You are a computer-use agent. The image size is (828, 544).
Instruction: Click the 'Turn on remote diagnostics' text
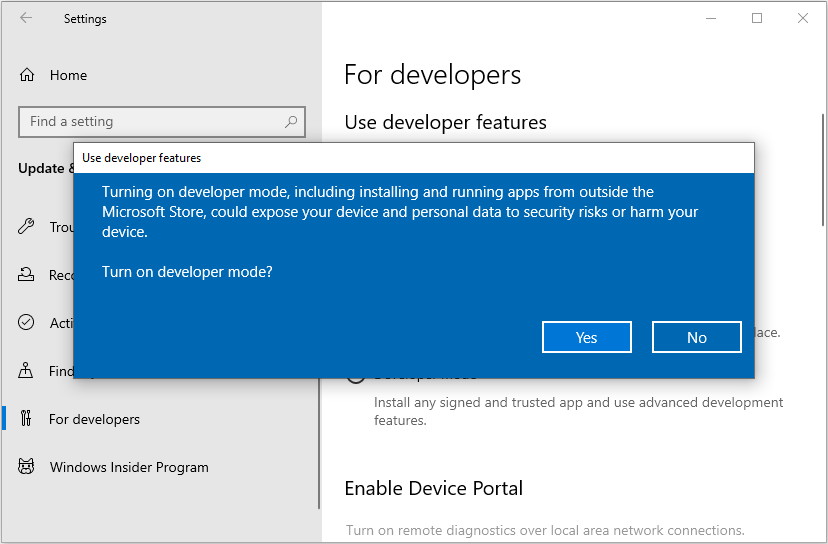click(x=545, y=530)
